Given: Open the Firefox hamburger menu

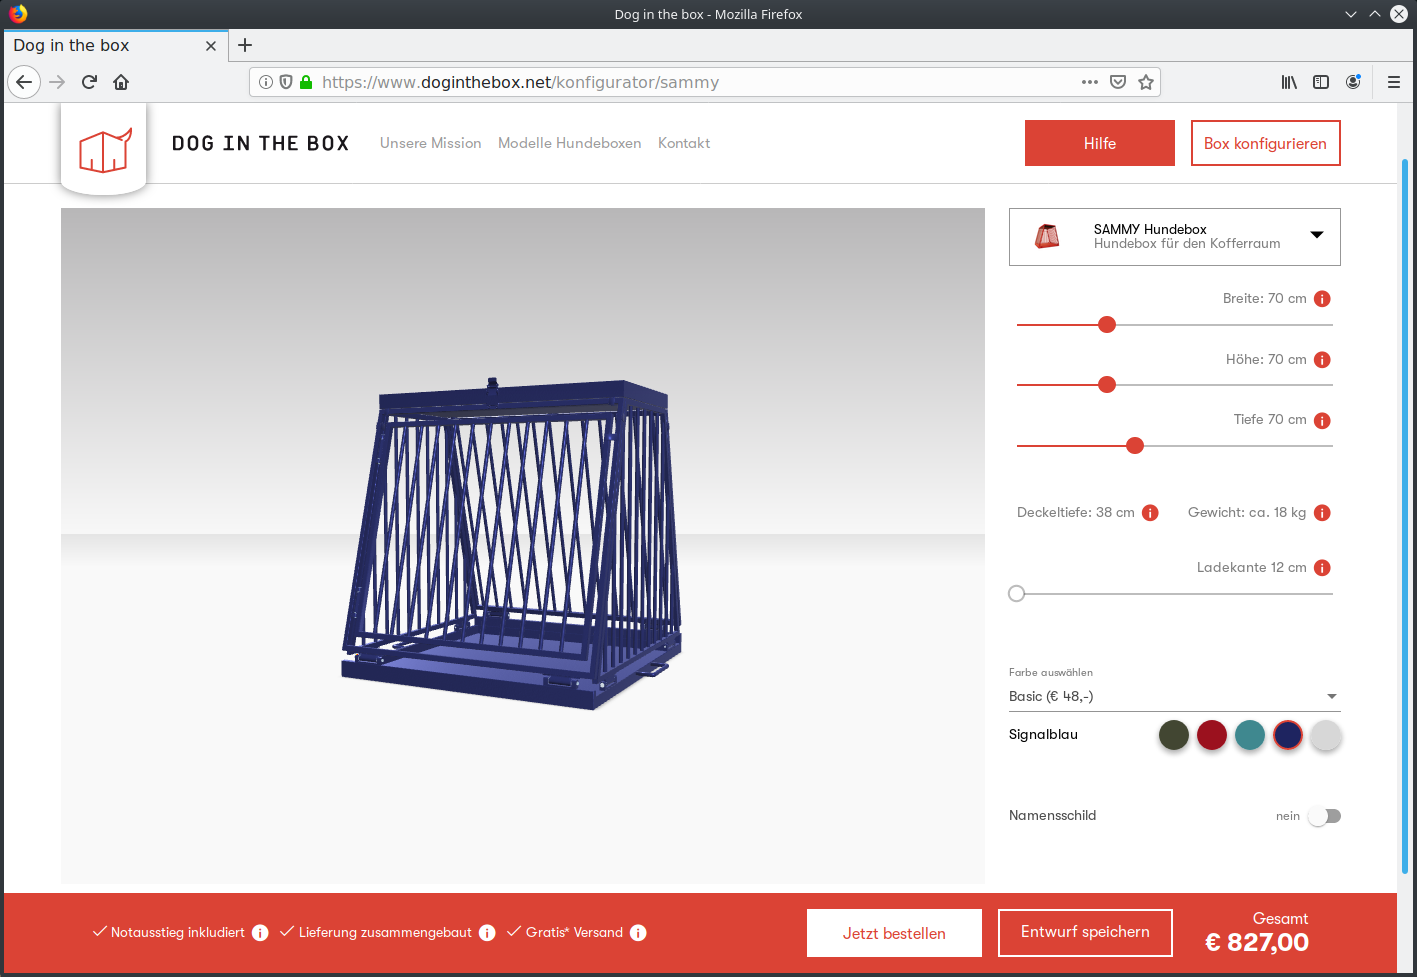Looking at the screenshot, I should point(1393,82).
